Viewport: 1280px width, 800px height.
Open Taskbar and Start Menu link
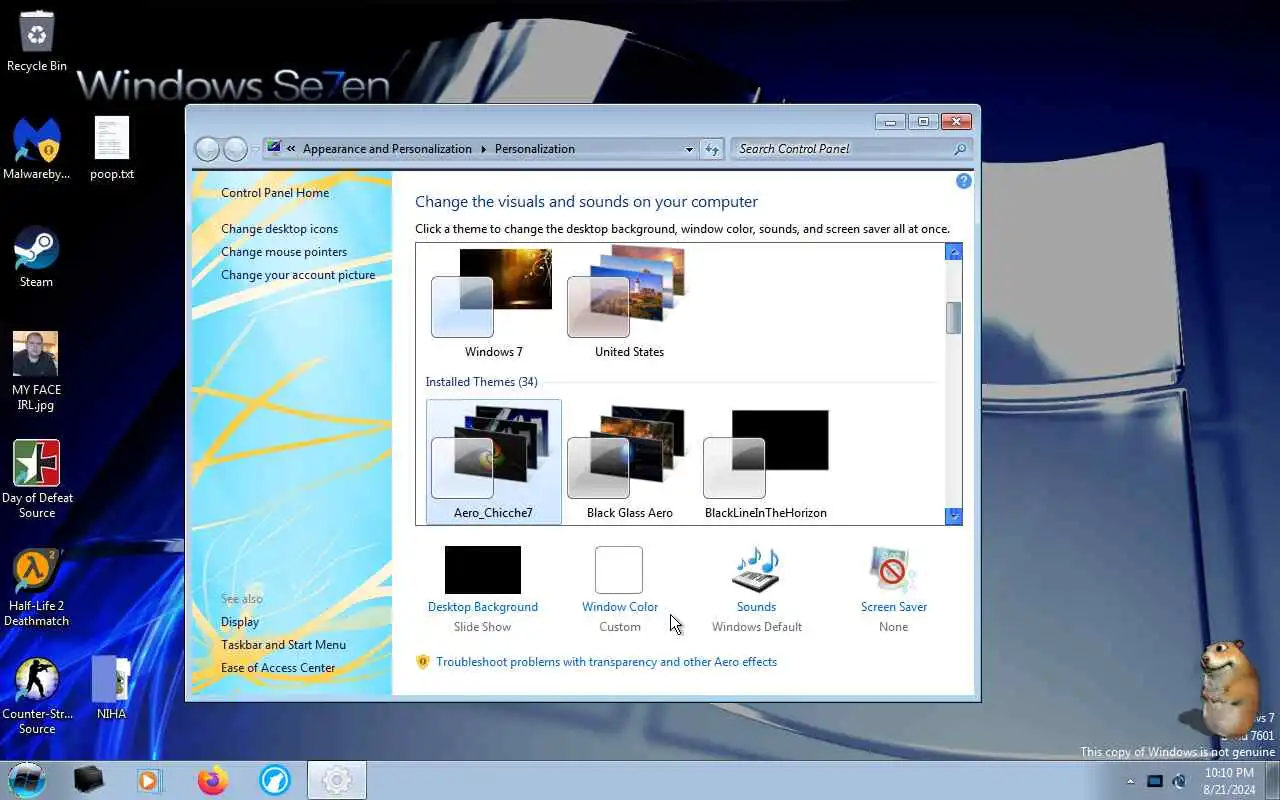[x=284, y=645]
